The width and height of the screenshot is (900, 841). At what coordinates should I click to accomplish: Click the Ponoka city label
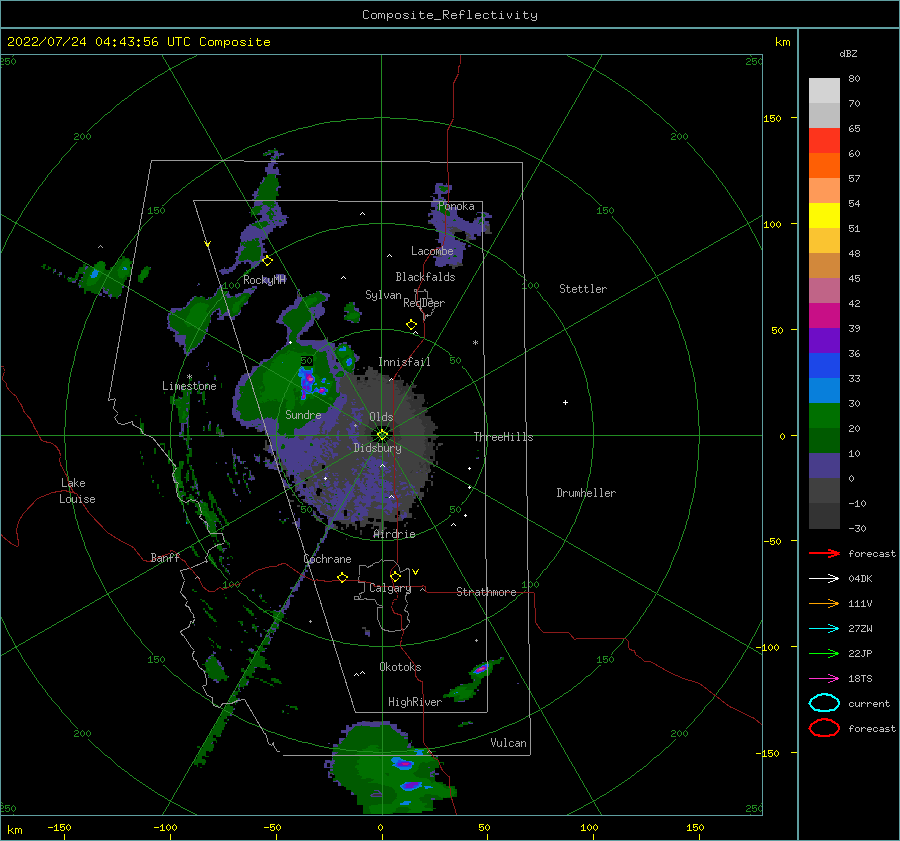pyautogui.click(x=456, y=206)
